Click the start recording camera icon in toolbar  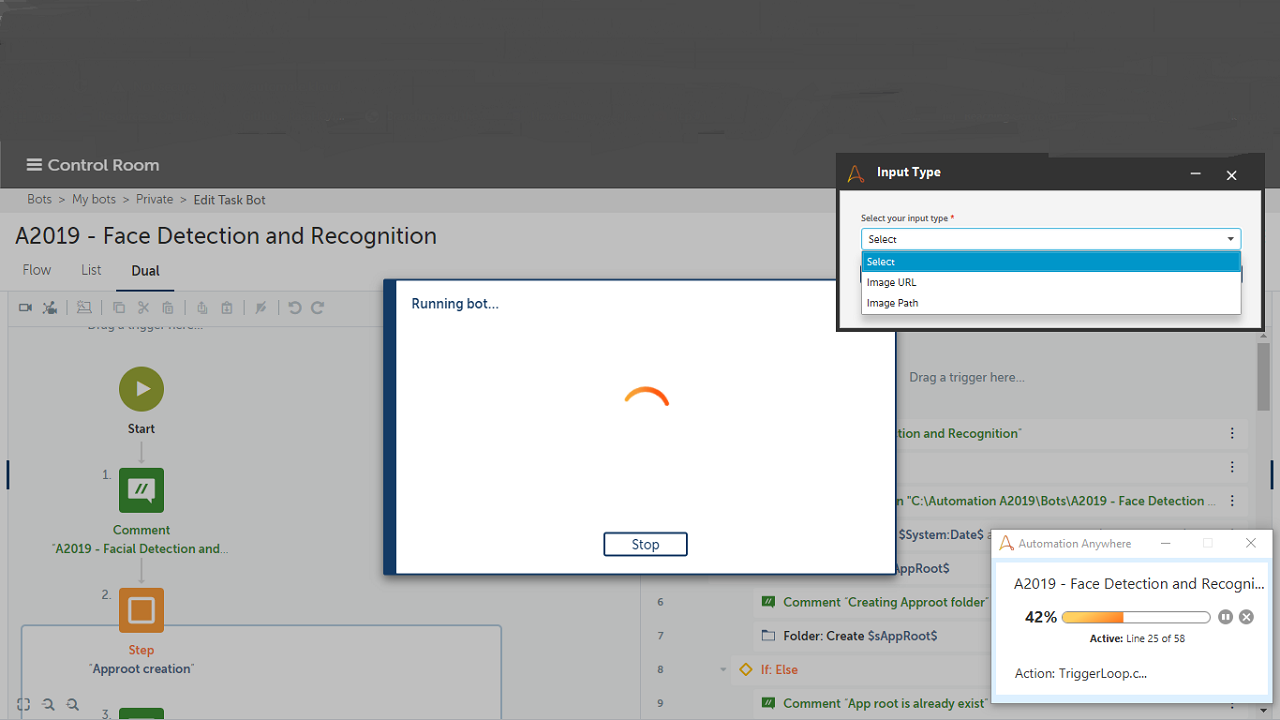click(25, 308)
